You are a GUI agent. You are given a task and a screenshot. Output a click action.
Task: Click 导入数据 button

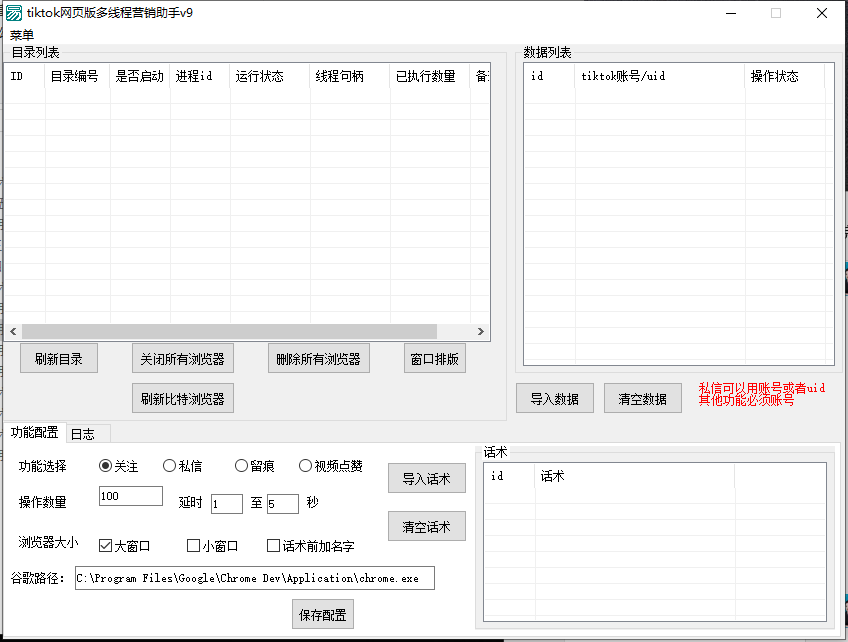click(x=555, y=398)
